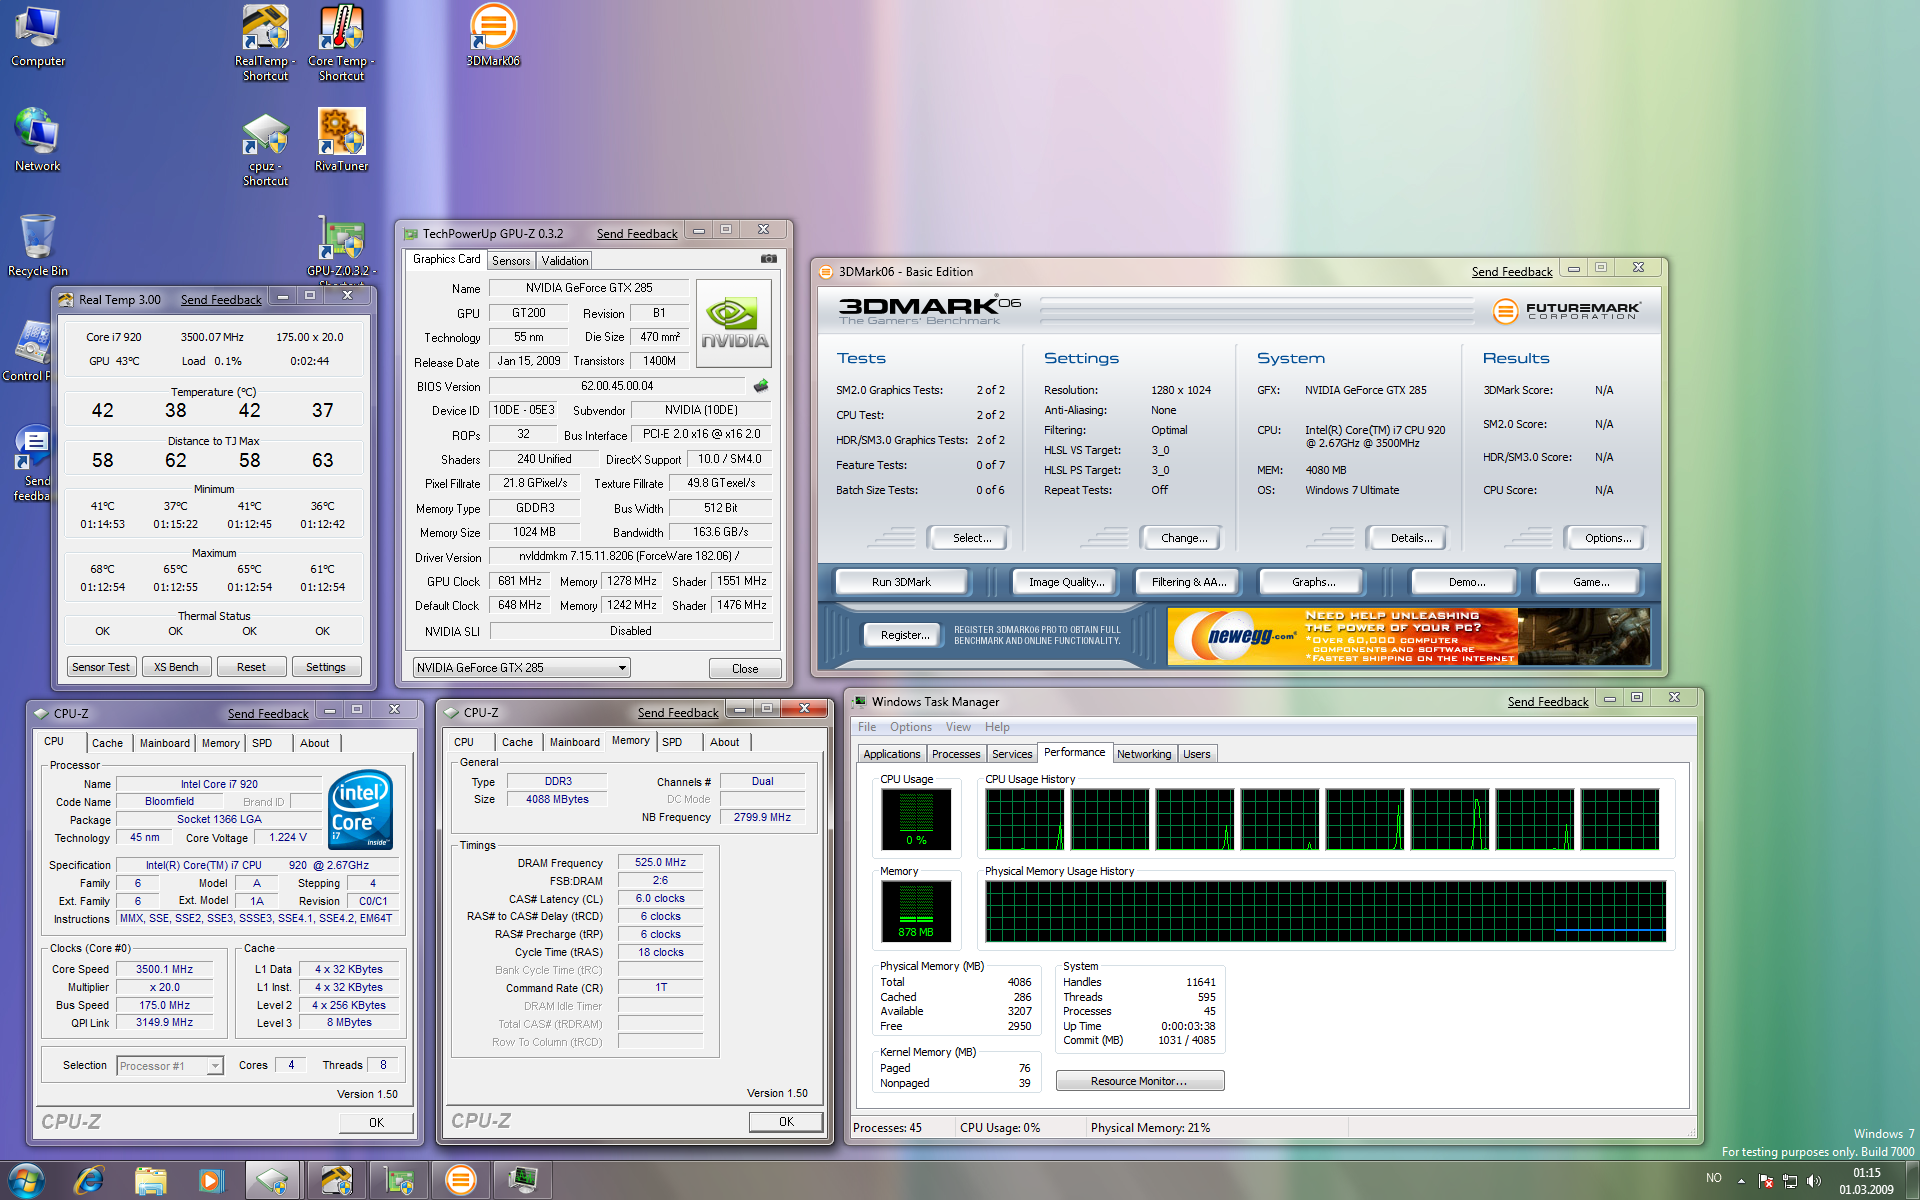Open Filtering & AA... in 3DMark06
The width and height of the screenshot is (1920, 1200).
click(x=1189, y=582)
